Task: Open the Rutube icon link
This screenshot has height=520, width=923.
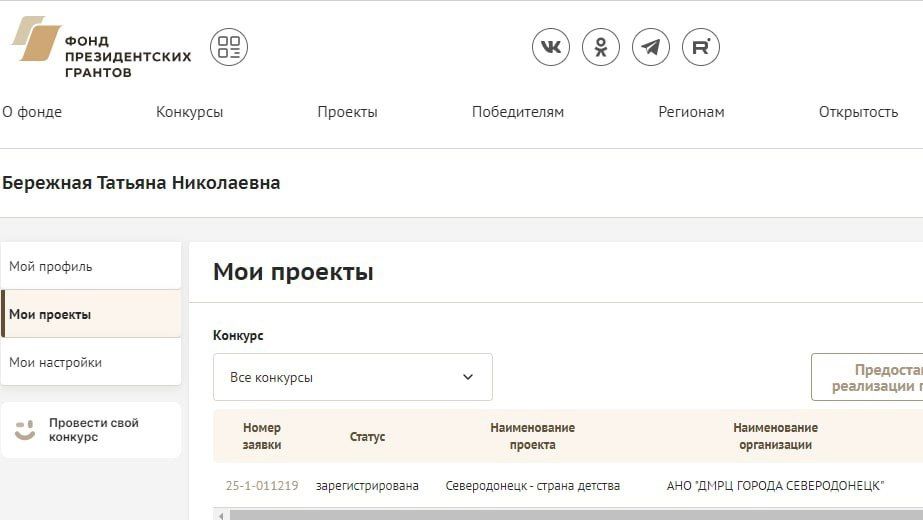Action: pyautogui.click(x=700, y=47)
